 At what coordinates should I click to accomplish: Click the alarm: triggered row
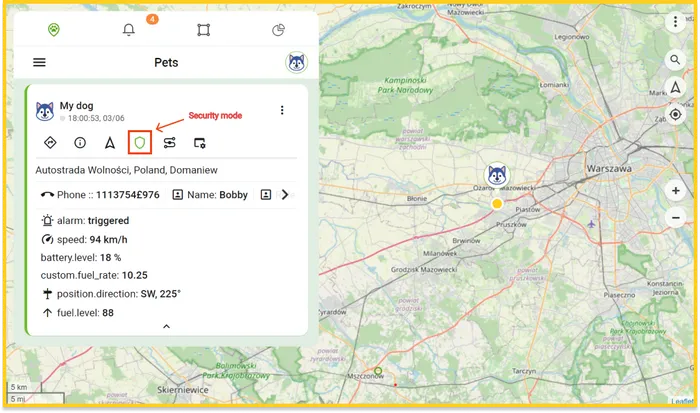(x=85, y=221)
